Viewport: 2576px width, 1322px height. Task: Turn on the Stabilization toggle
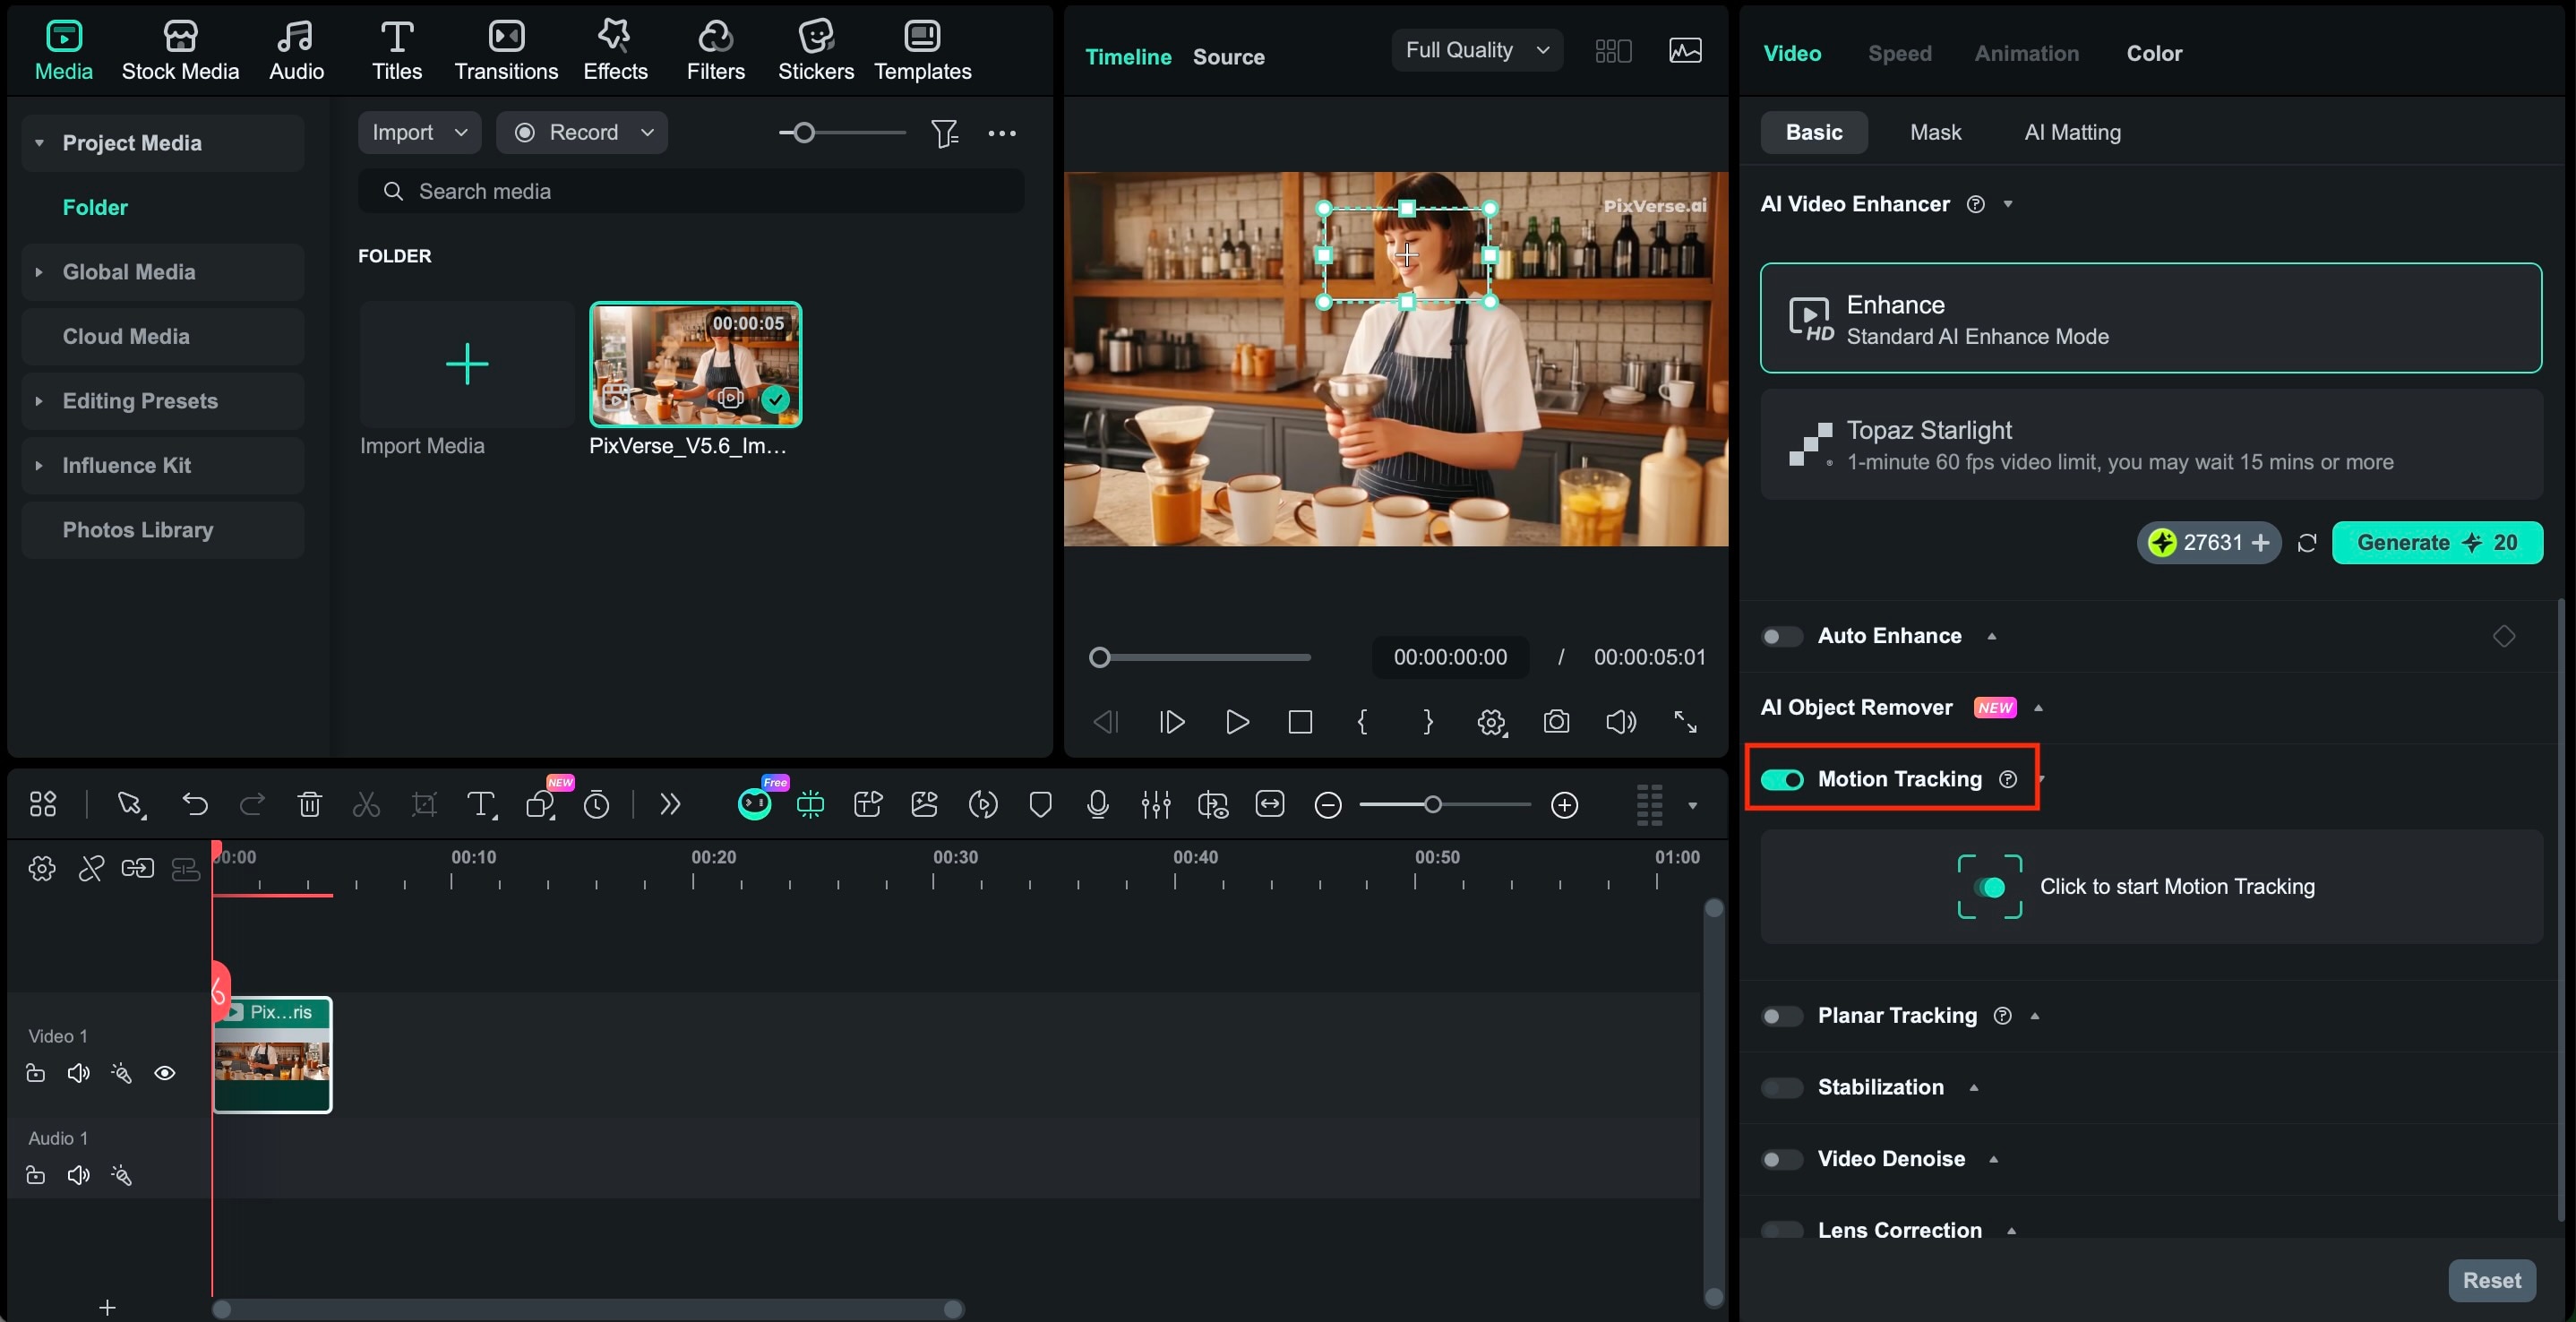(x=1780, y=1088)
